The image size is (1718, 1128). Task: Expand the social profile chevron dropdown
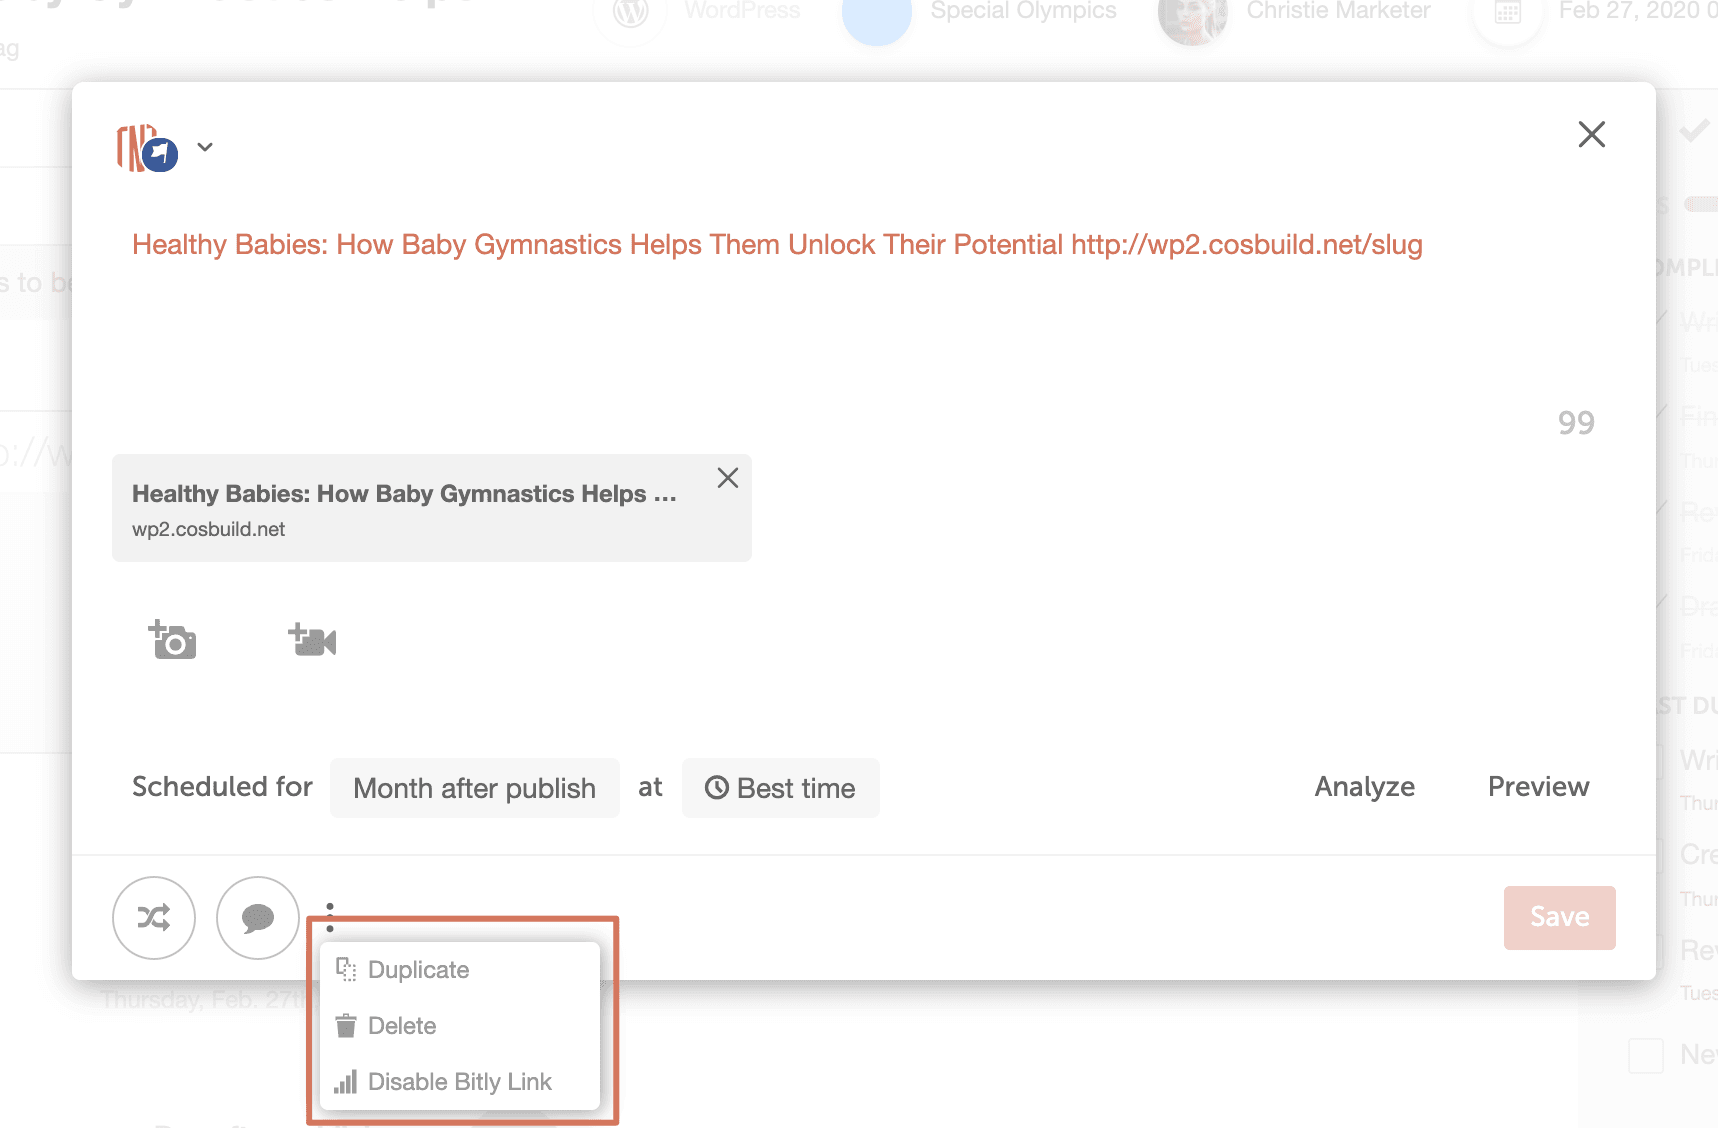point(205,147)
